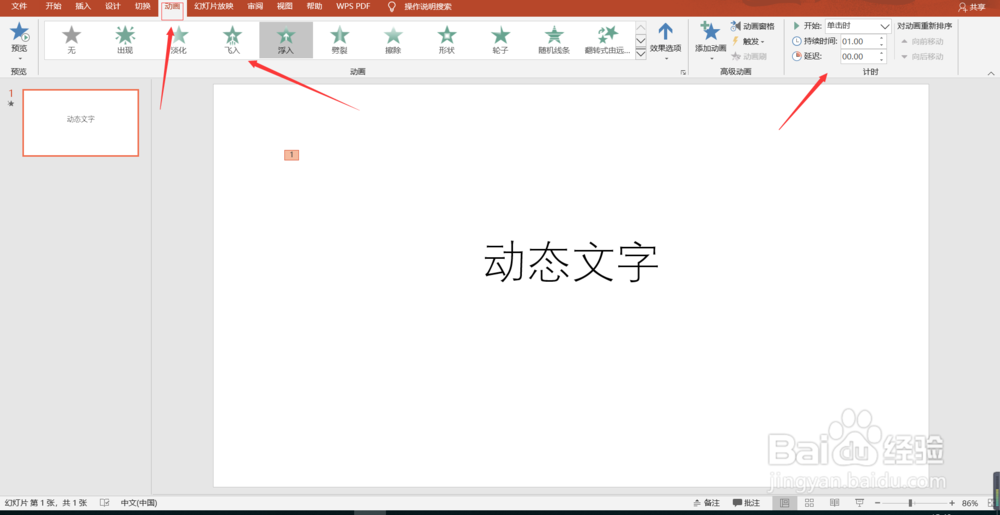Click animation marker 1 on slide
Image resolution: width=1000 pixels, height=515 pixels.
point(291,155)
